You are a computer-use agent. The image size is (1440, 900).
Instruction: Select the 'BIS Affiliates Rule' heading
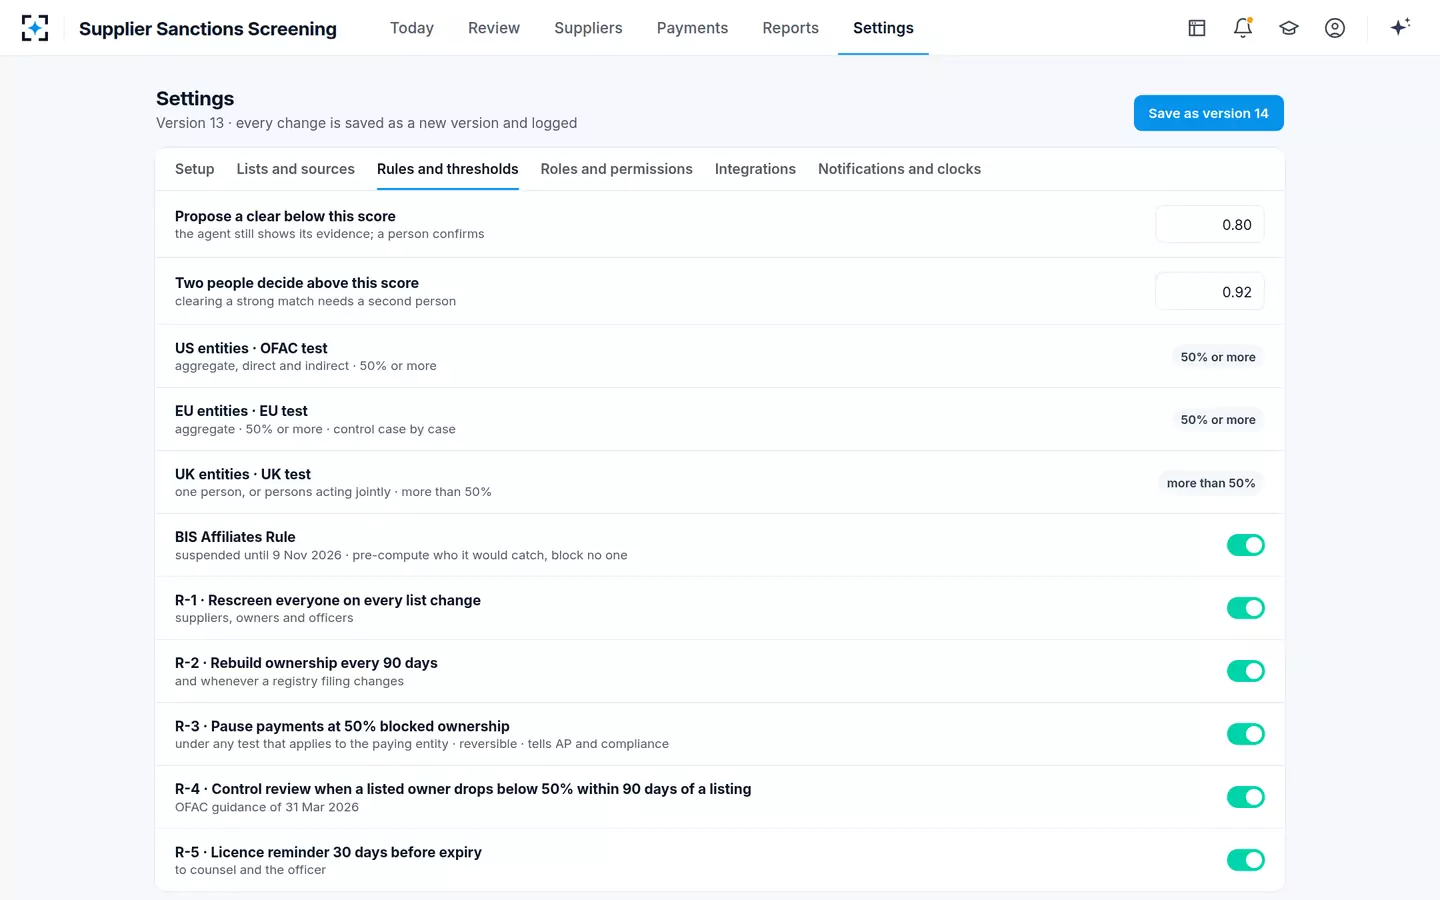point(235,537)
